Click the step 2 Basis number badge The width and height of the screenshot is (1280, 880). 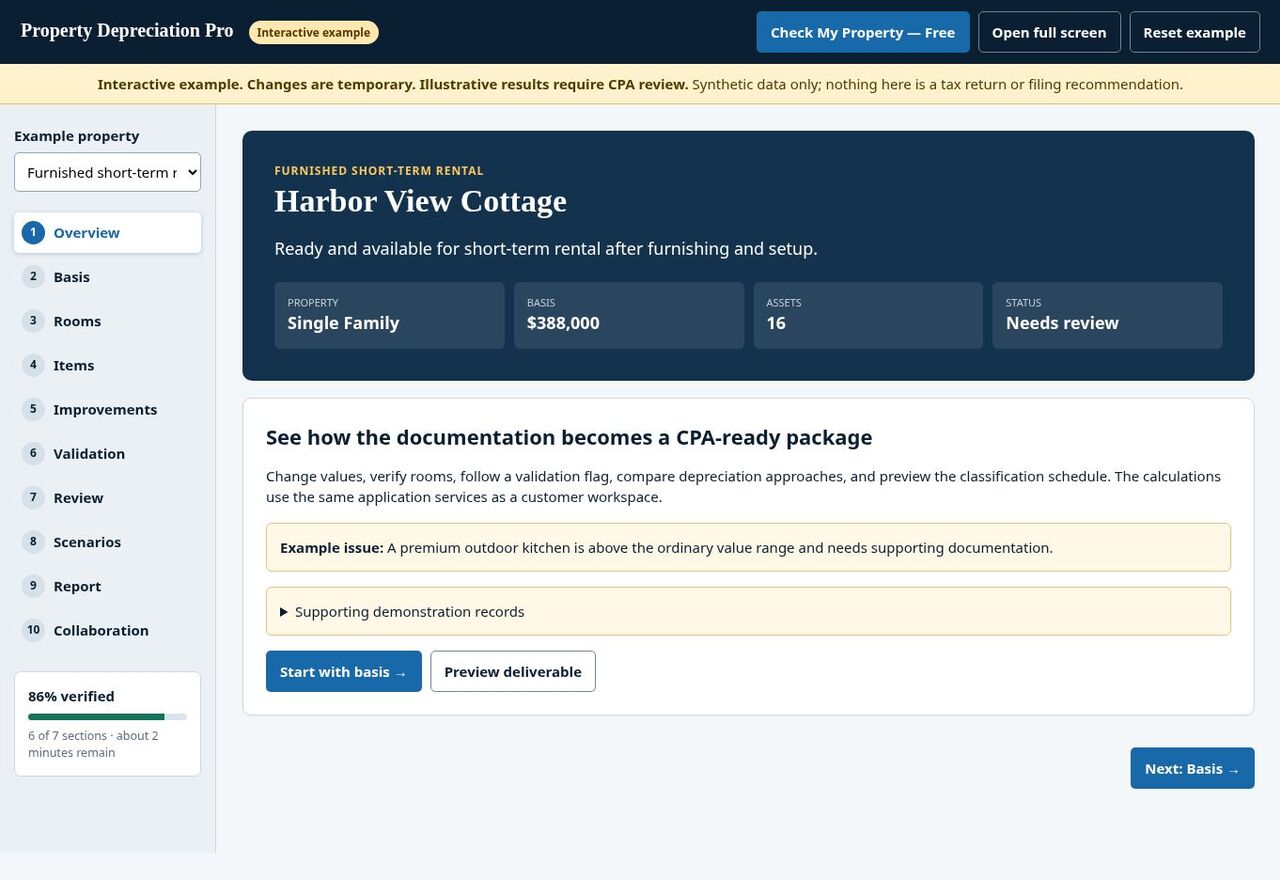(x=33, y=277)
